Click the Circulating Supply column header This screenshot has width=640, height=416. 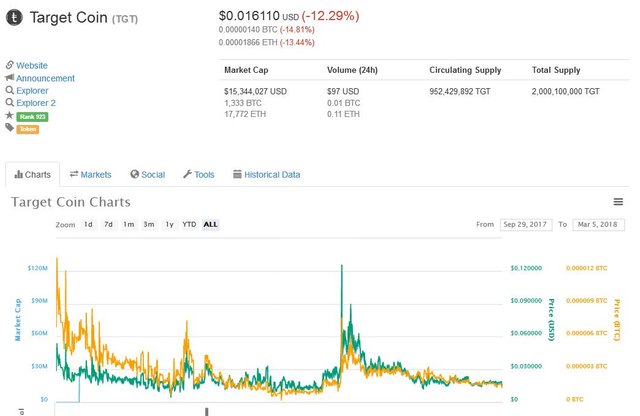point(465,70)
